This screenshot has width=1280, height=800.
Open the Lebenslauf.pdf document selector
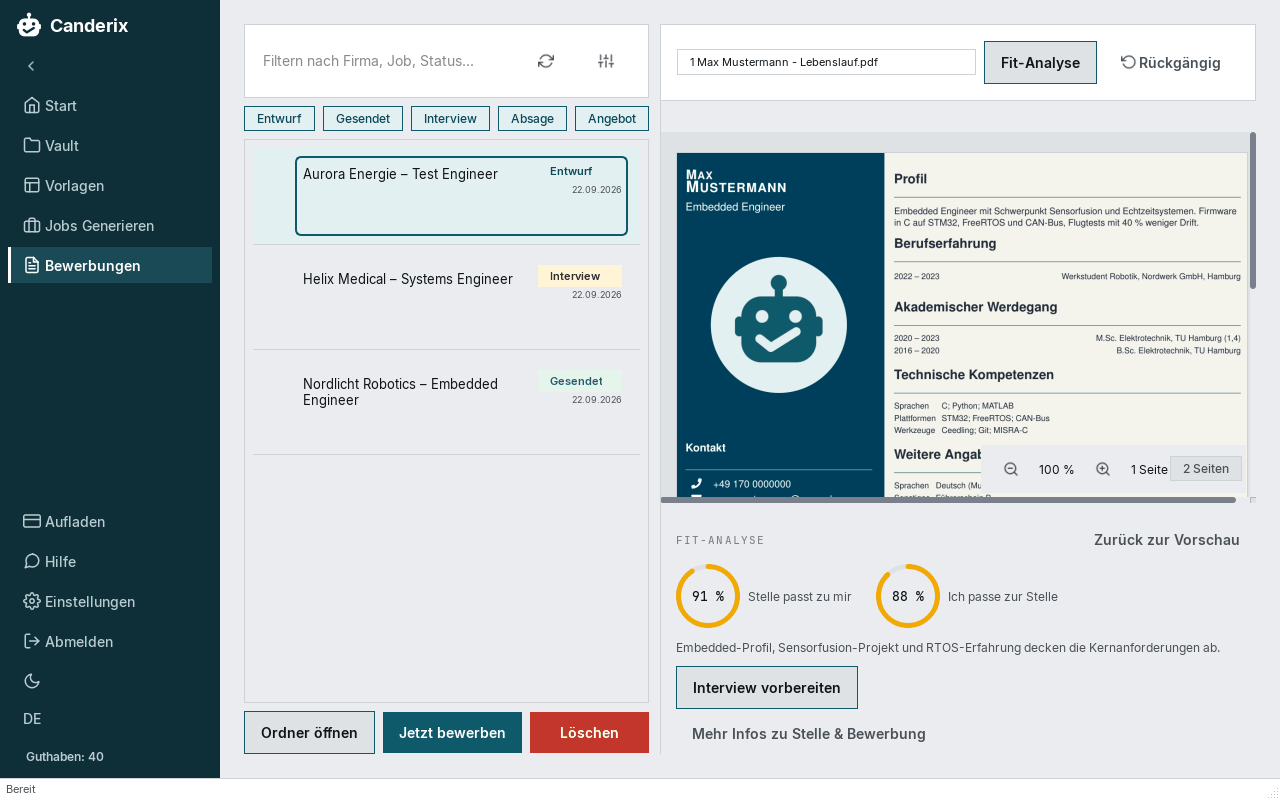(826, 62)
